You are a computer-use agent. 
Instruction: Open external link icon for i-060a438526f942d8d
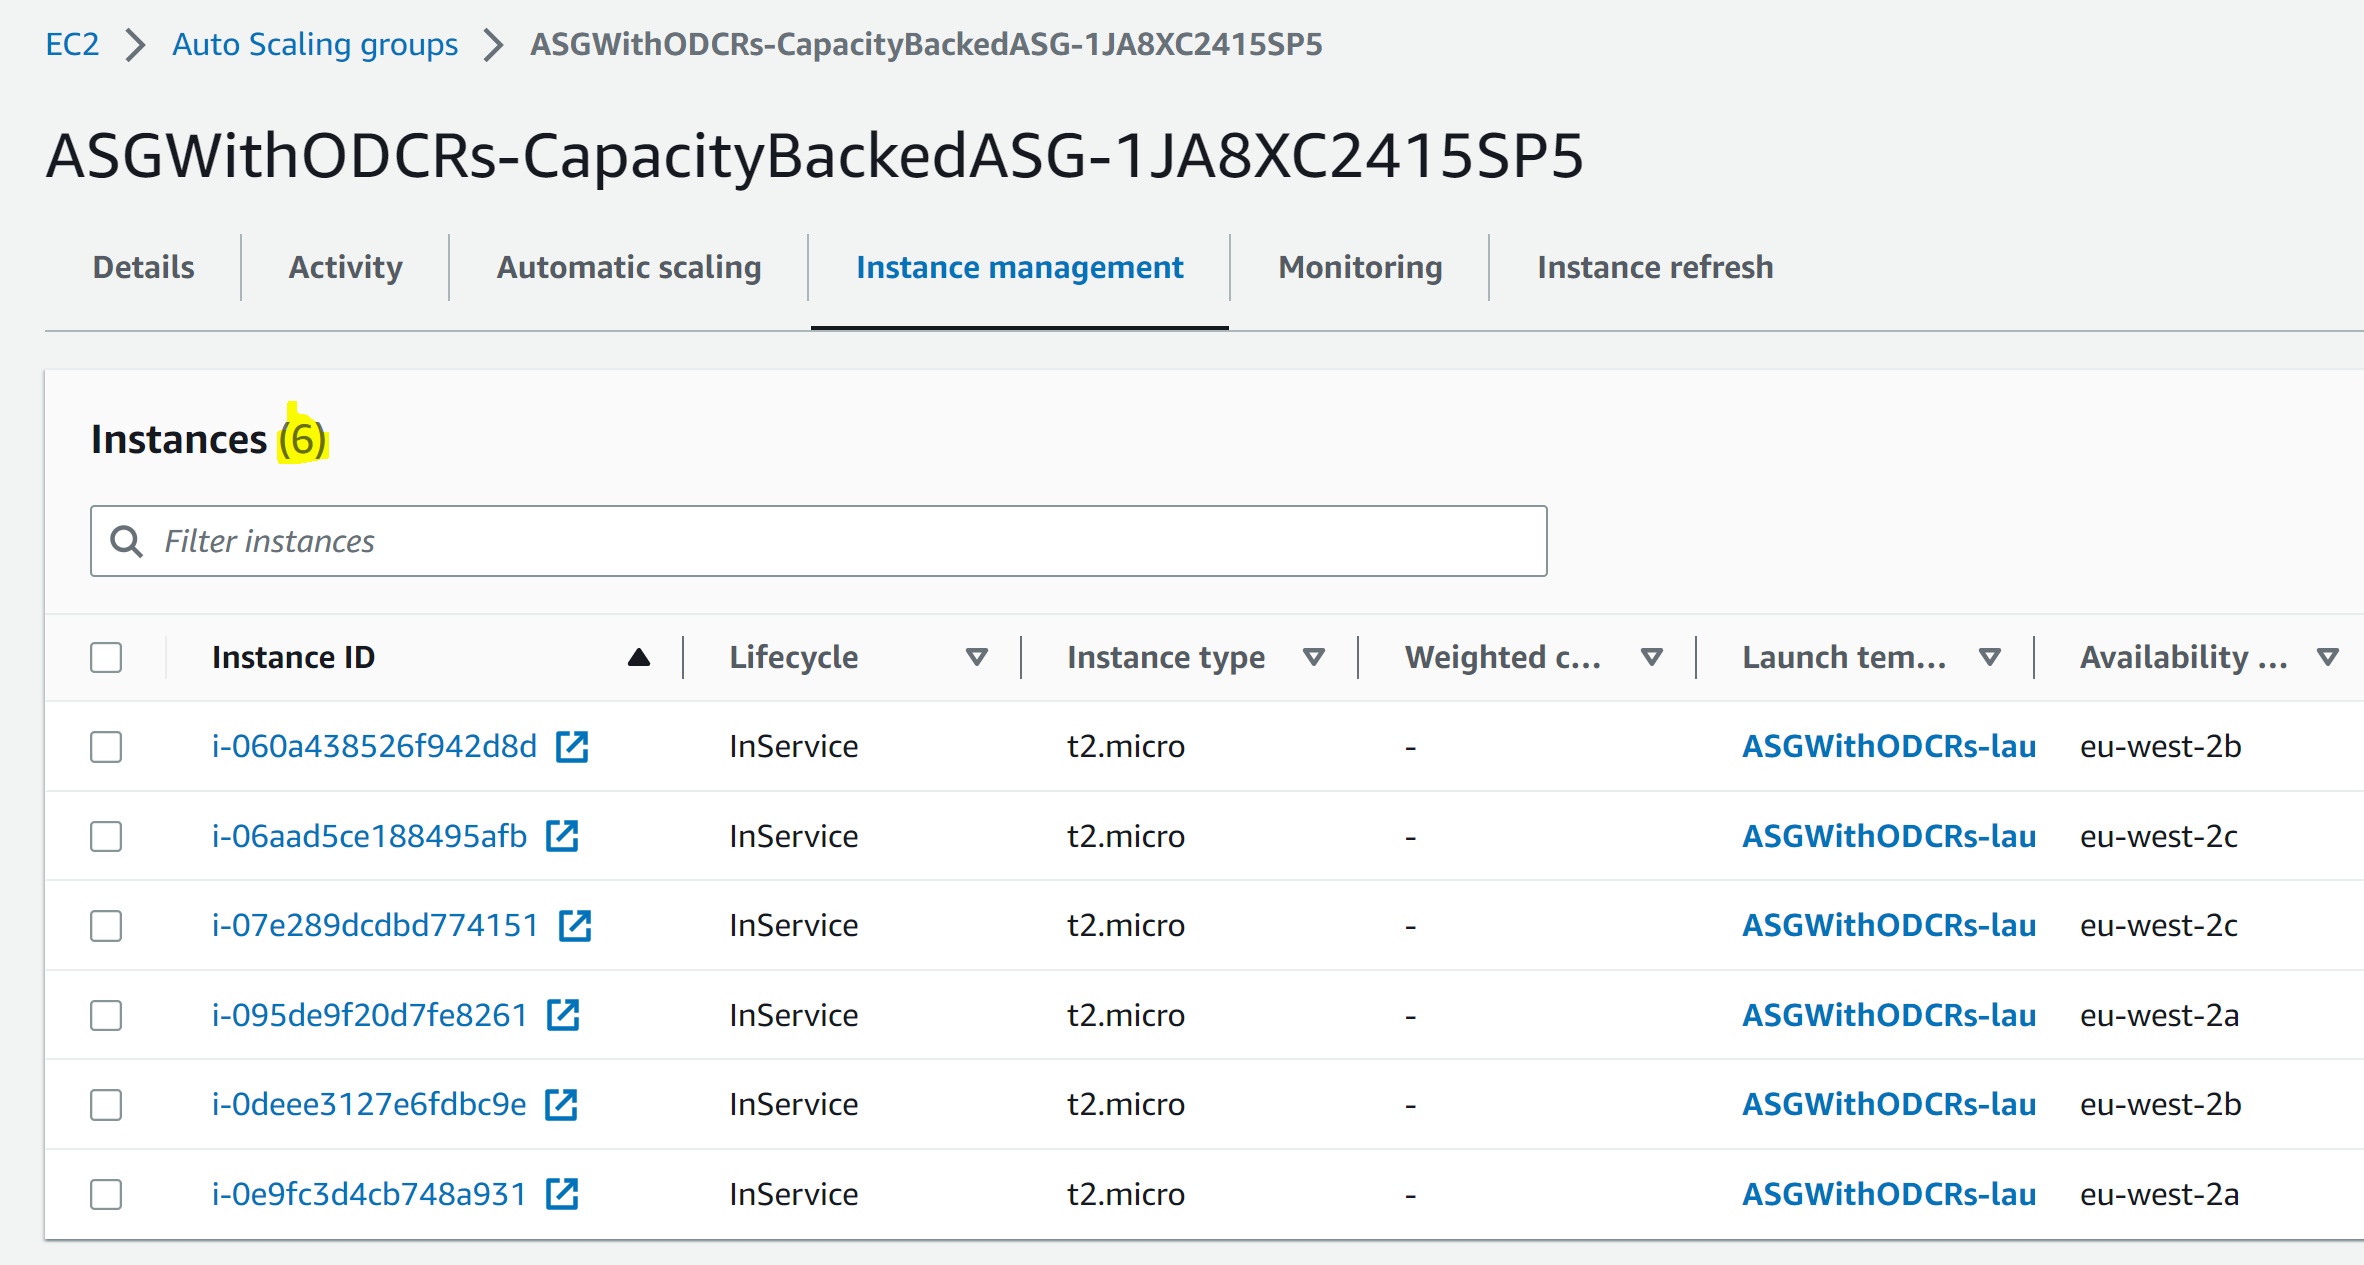click(x=572, y=746)
